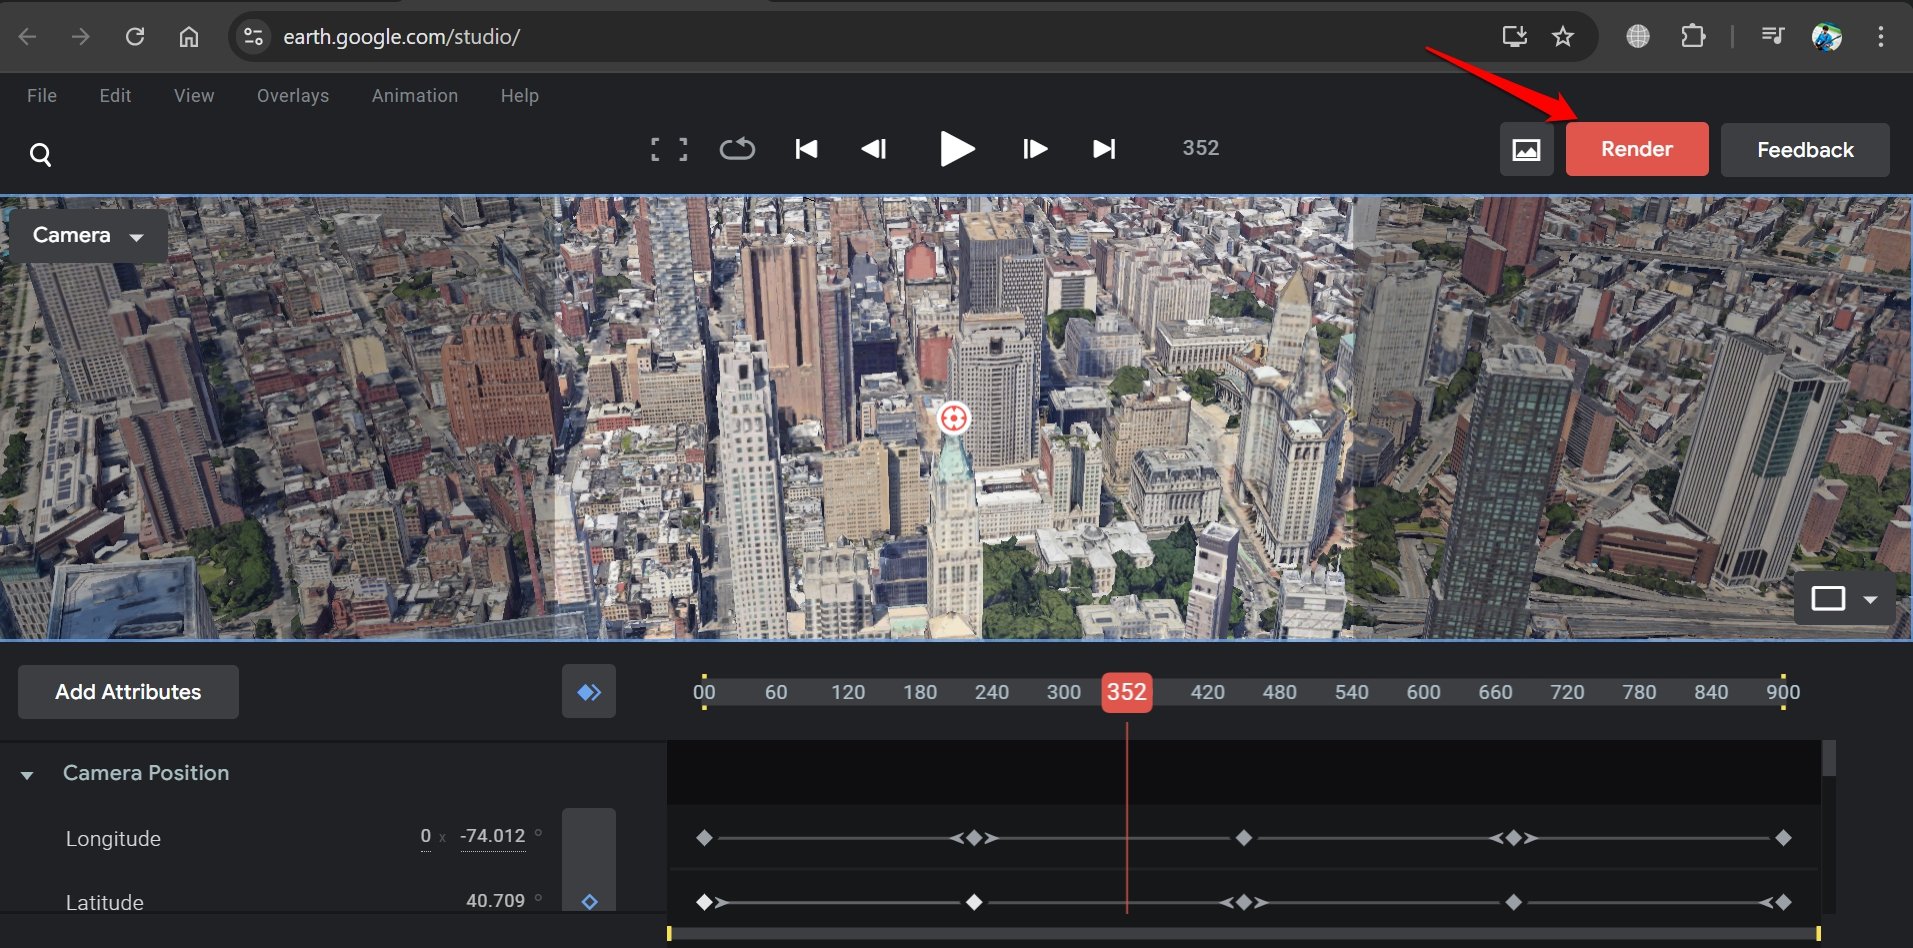Image resolution: width=1913 pixels, height=948 pixels.
Task: Bookmark this page with the star icon
Action: pyautogui.click(x=1563, y=37)
